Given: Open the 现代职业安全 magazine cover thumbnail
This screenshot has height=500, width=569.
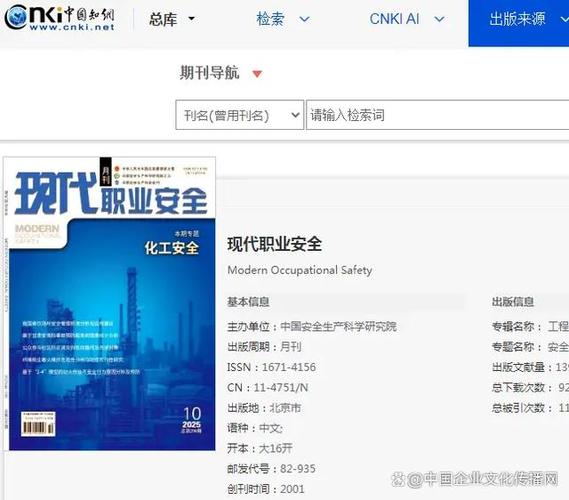Looking at the screenshot, I should (x=109, y=303).
